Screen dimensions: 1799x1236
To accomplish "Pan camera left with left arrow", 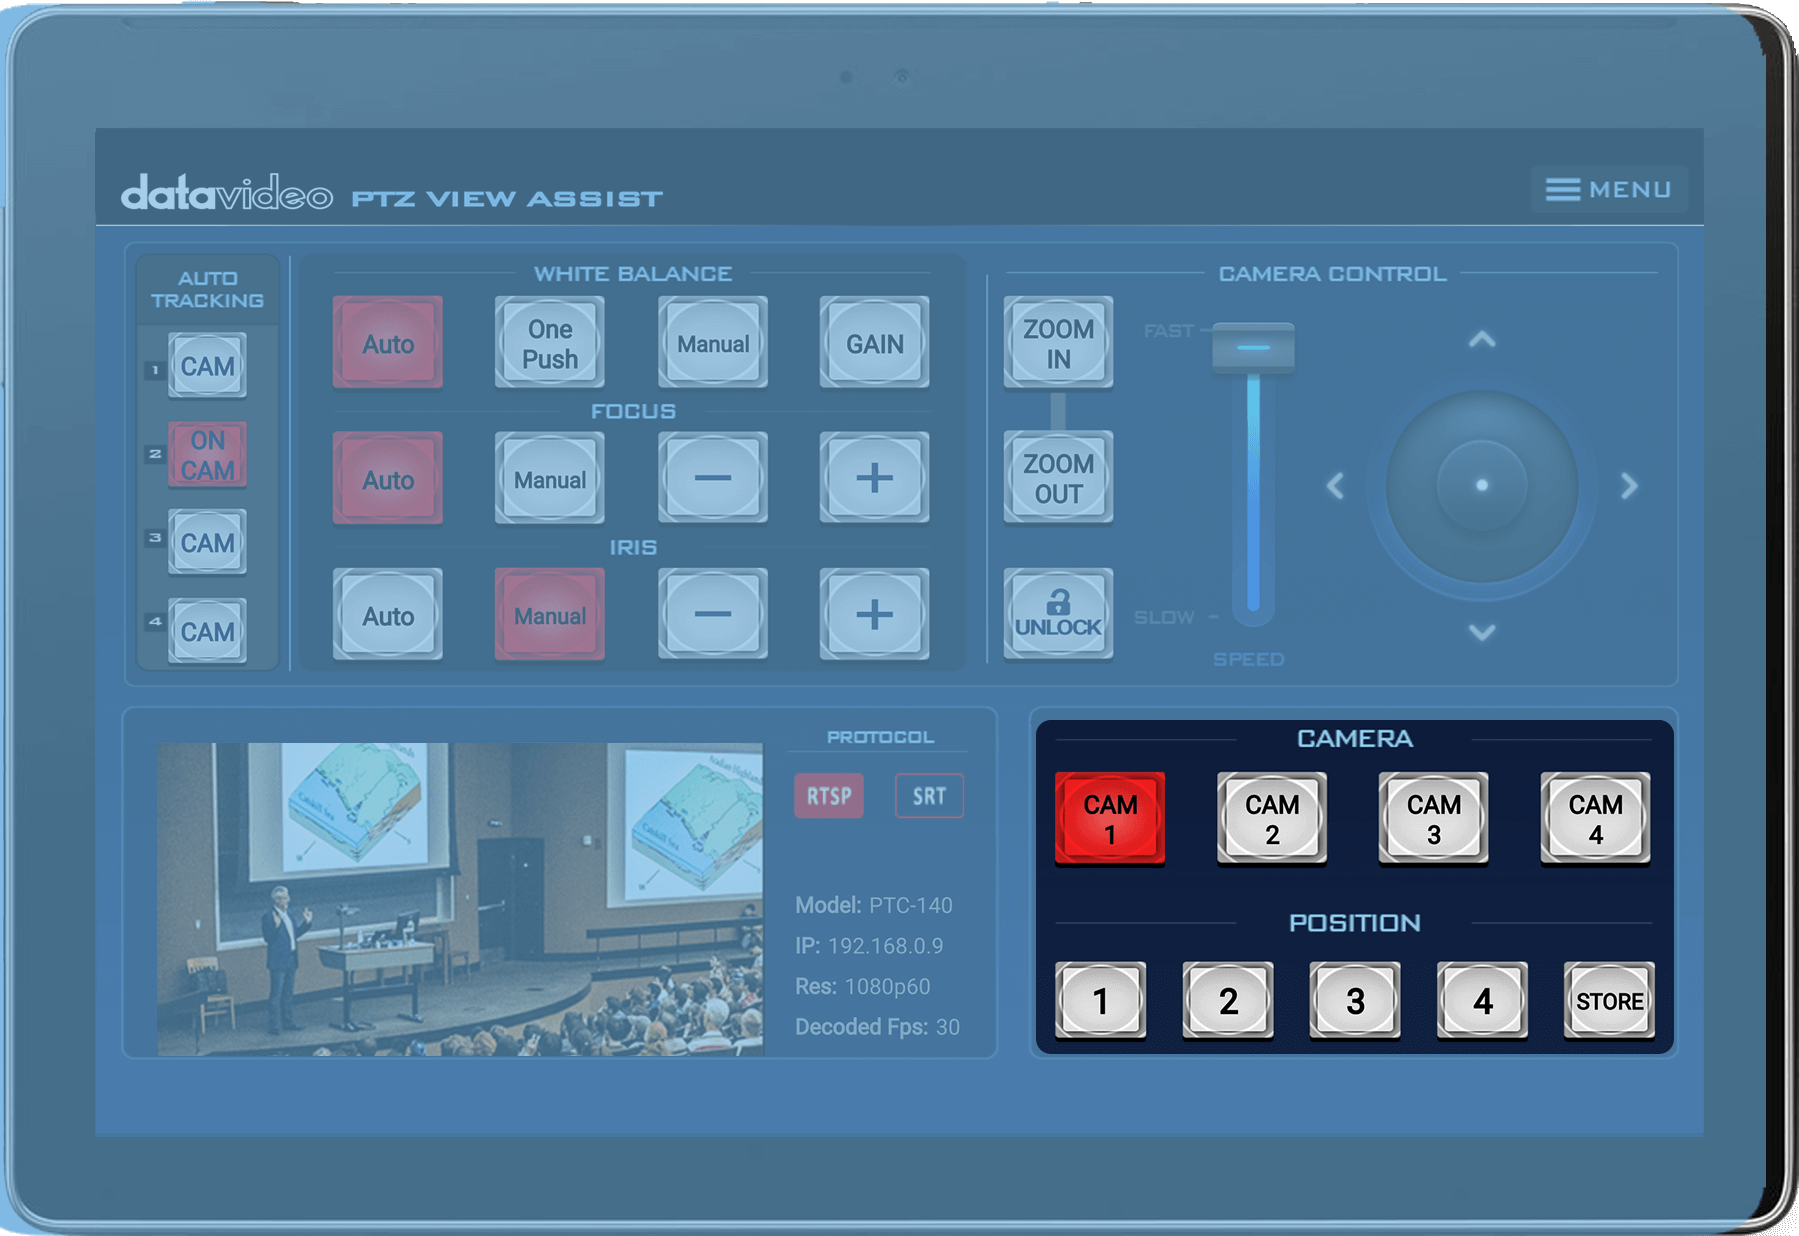I will 1335,486.
